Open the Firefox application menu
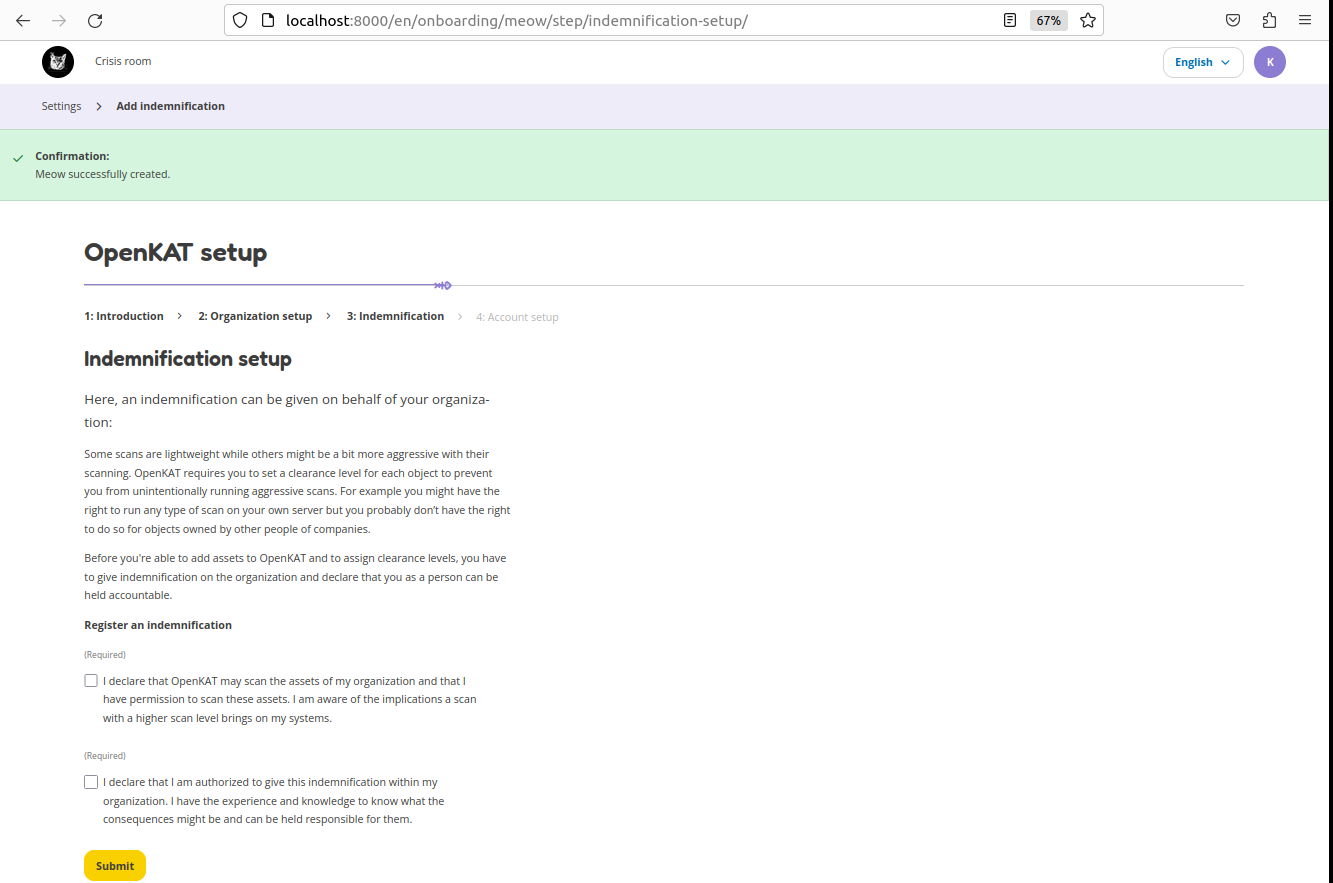This screenshot has width=1333, height=883. pyautogui.click(x=1305, y=20)
